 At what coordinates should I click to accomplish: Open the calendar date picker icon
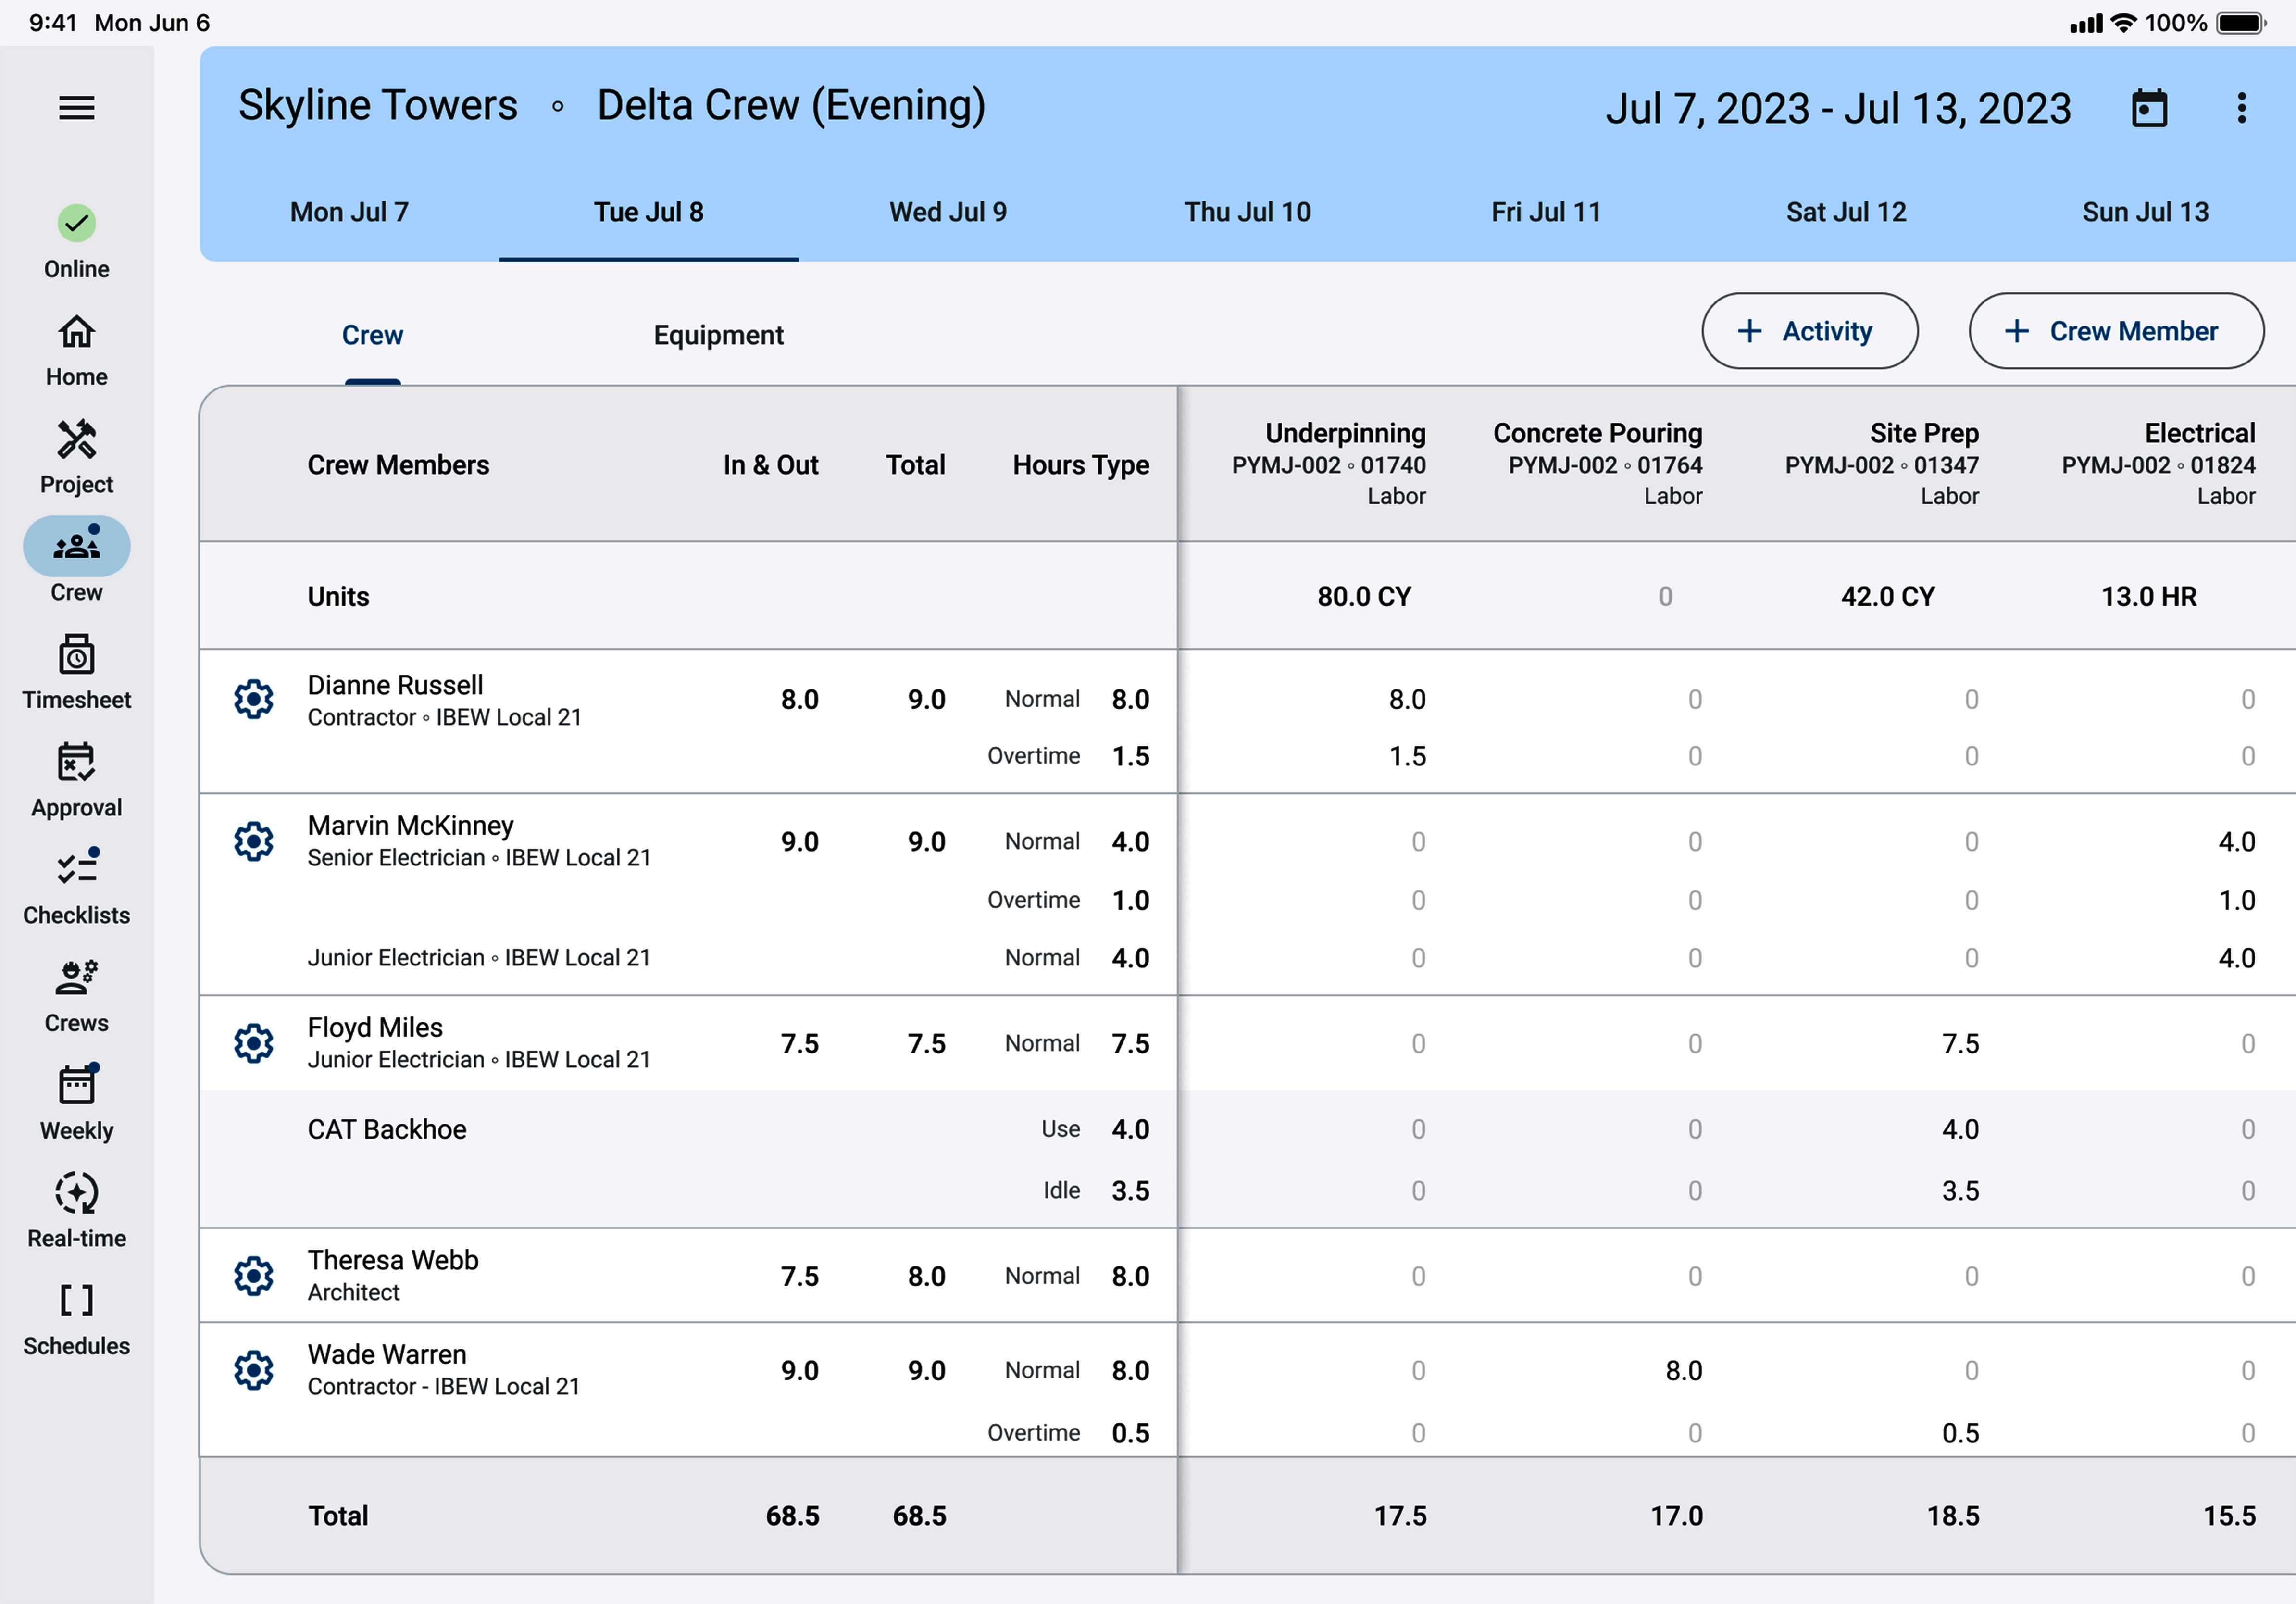click(x=2148, y=108)
